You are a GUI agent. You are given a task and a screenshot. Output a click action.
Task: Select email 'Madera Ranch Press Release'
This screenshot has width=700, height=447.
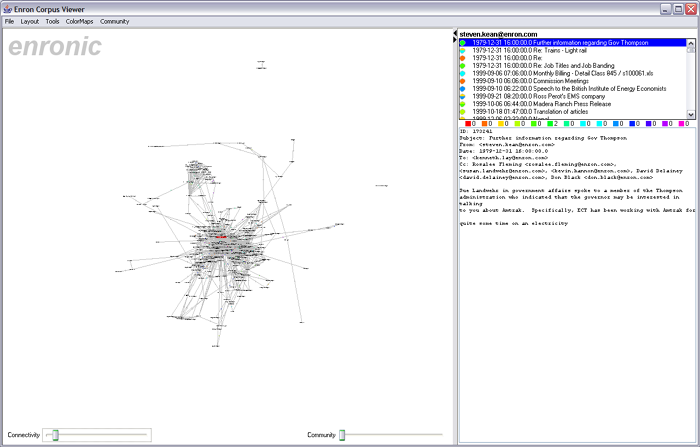click(572, 104)
